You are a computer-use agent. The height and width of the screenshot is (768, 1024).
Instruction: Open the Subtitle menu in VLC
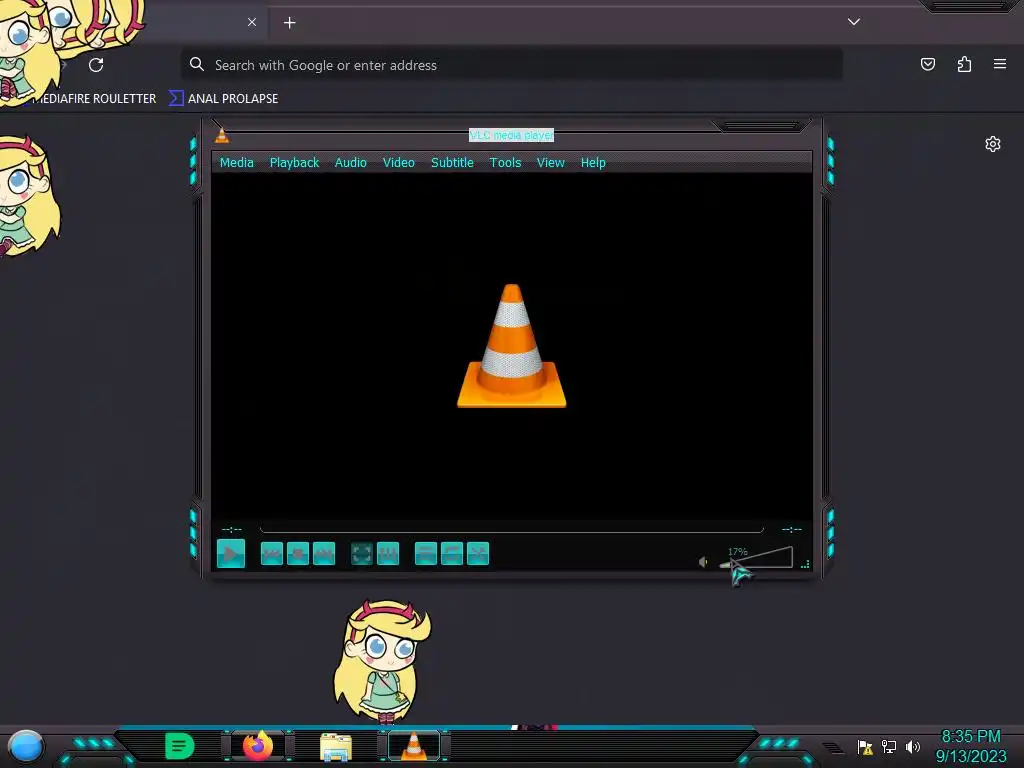452,163
